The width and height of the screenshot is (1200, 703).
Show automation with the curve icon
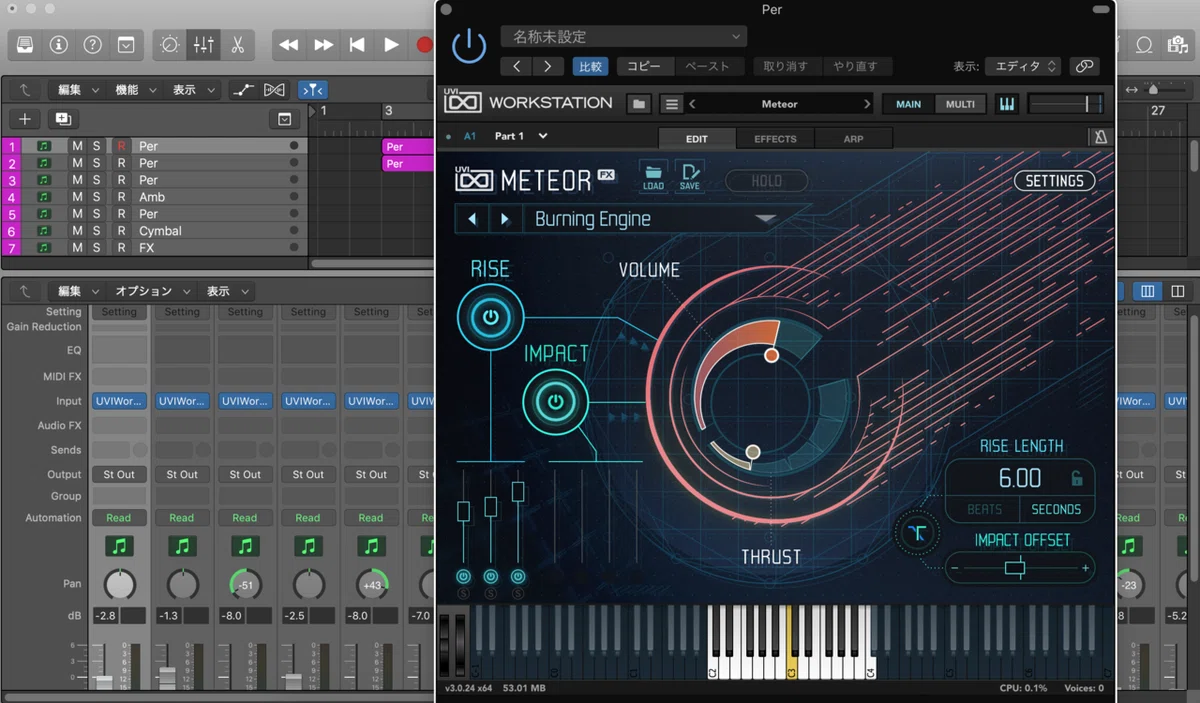click(x=243, y=90)
